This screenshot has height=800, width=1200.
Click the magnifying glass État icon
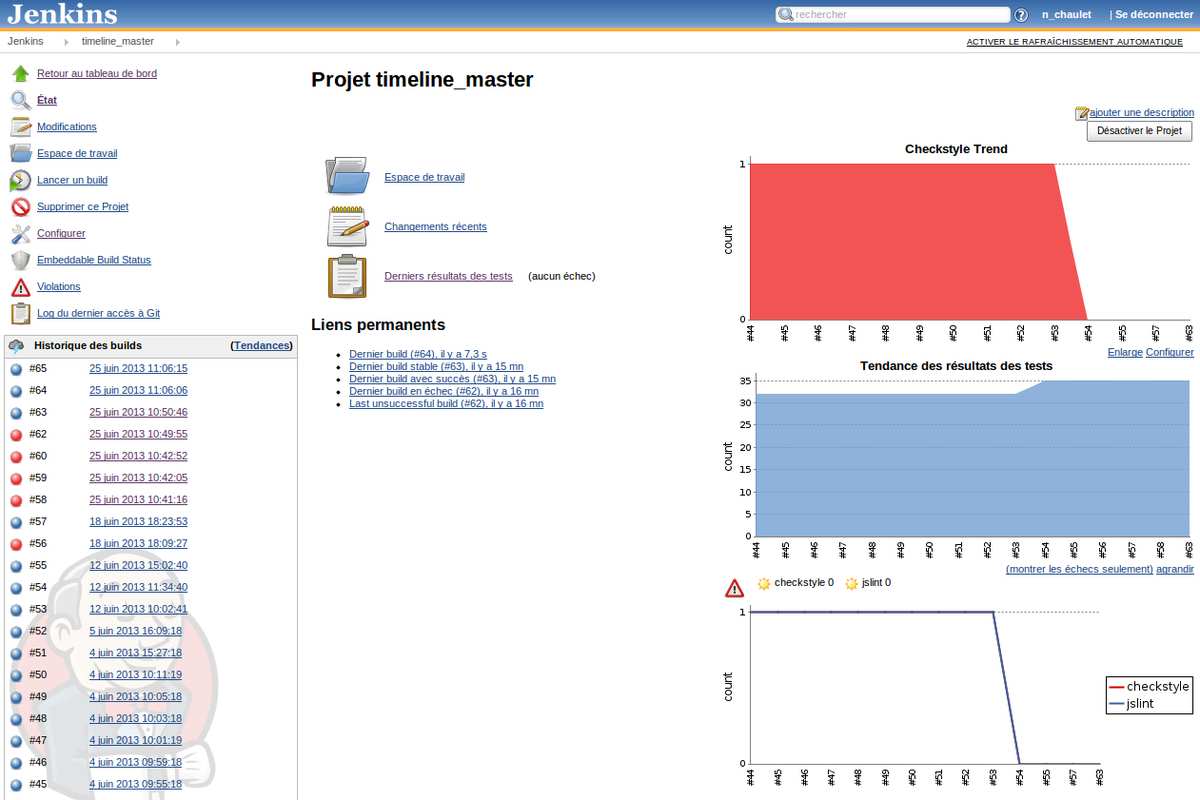point(20,100)
